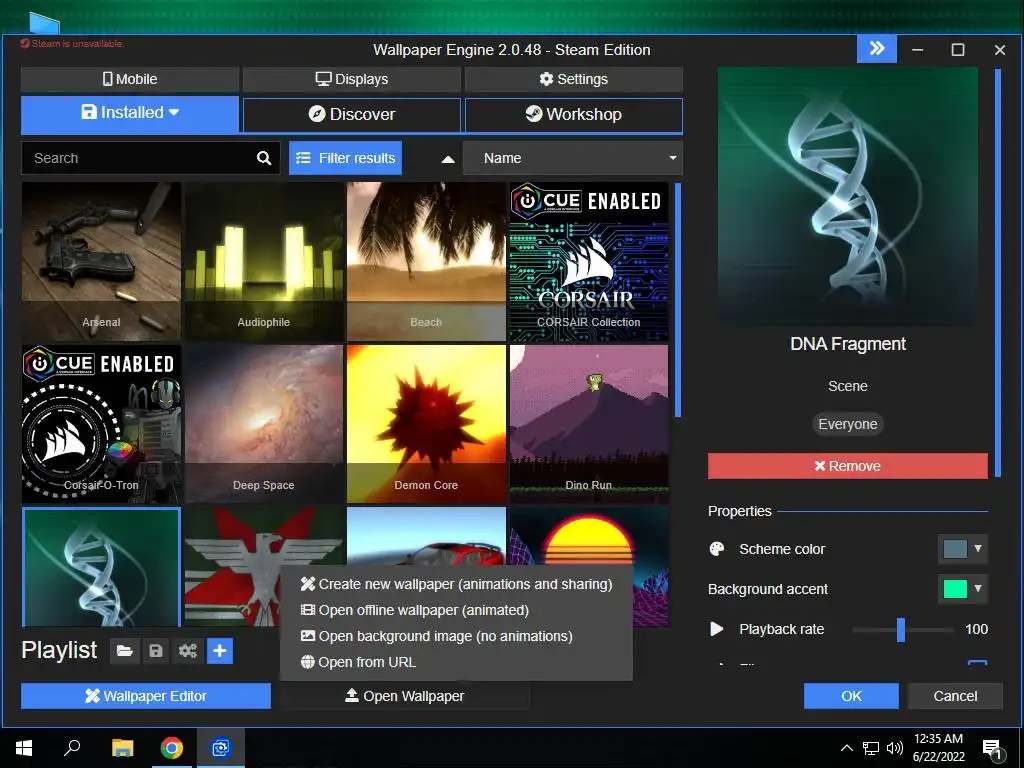The width and height of the screenshot is (1024, 768).
Task: Open the Name sort dropdown
Action: point(573,158)
